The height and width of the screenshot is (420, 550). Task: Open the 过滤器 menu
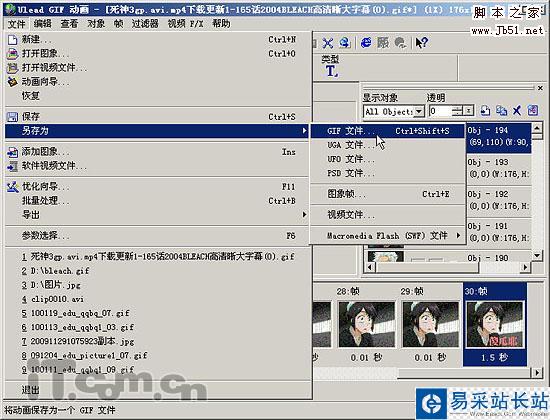tap(145, 24)
